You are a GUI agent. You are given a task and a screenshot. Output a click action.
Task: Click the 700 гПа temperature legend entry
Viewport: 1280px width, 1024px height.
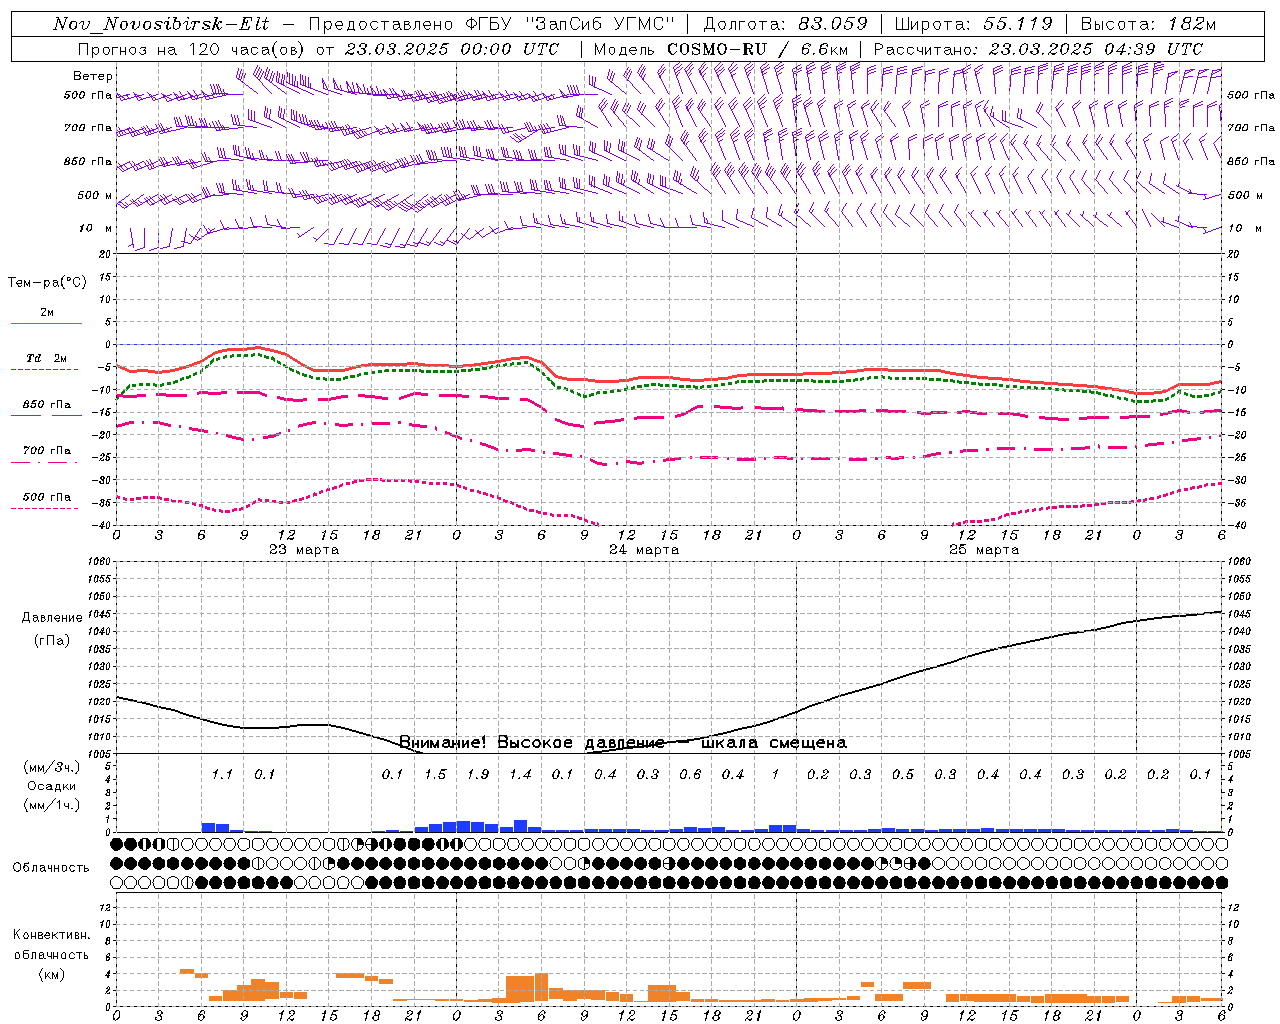(47, 451)
